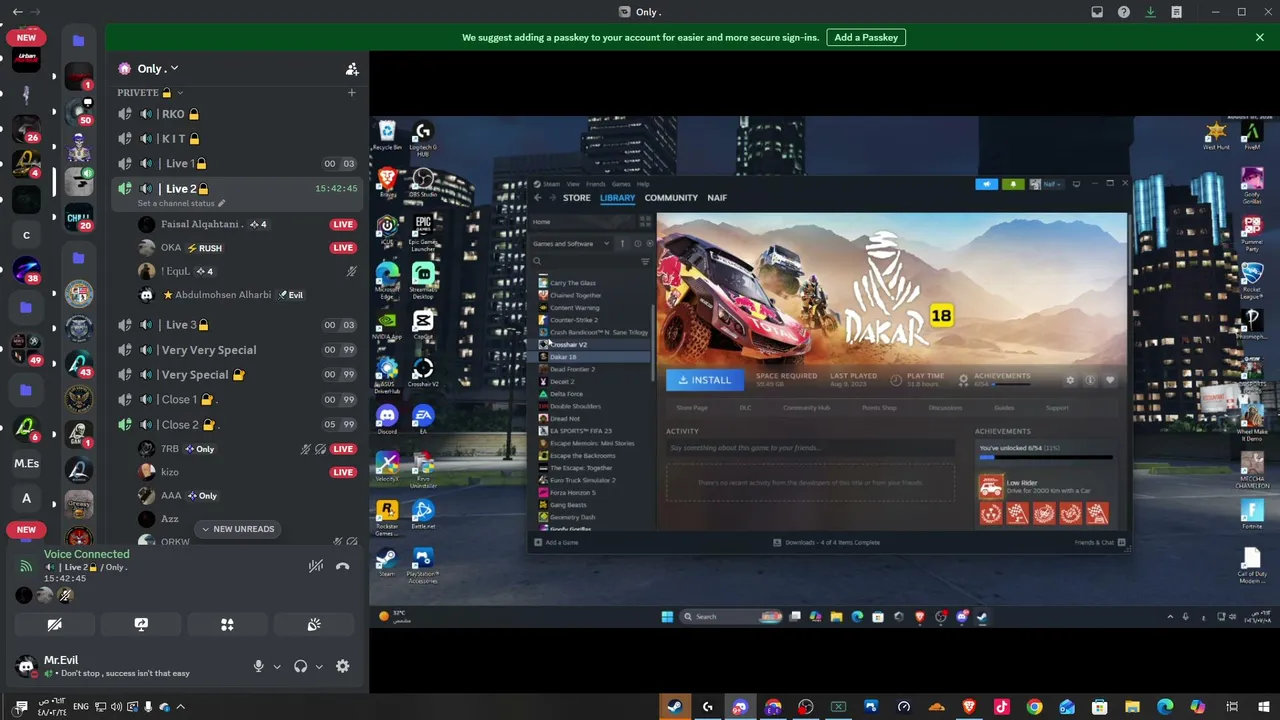Open TikTok from Windows taskbar

tap(1001, 707)
